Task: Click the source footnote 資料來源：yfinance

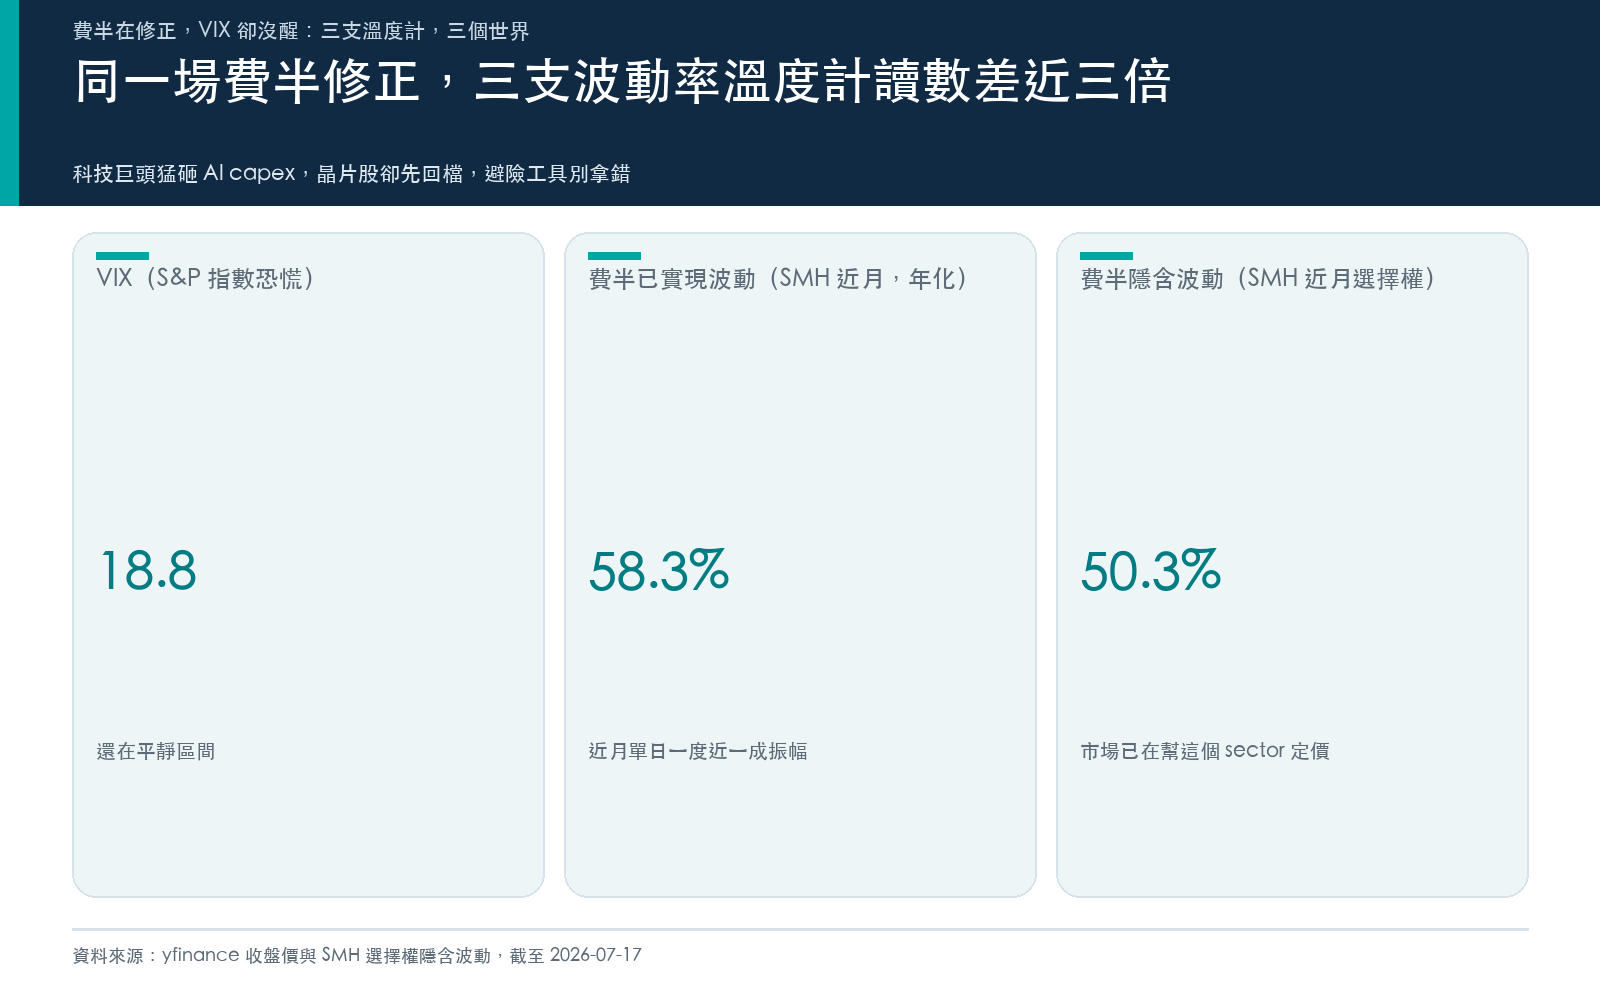Action: pos(357,955)
